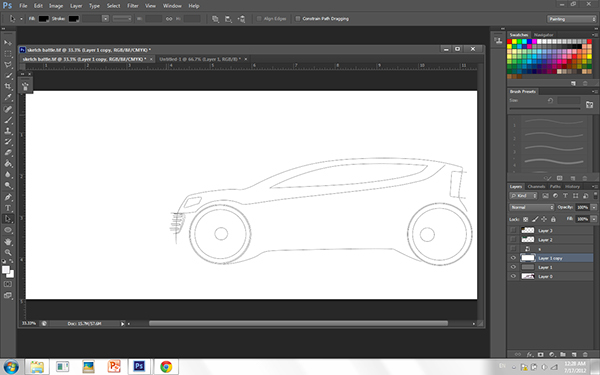
Task: Open the blend mode Normal dropdown
Action: [x=532, y=207]
